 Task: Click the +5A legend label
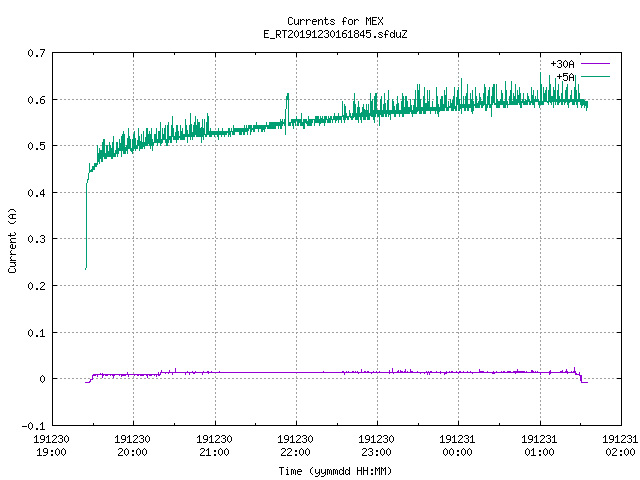point(565,77)
